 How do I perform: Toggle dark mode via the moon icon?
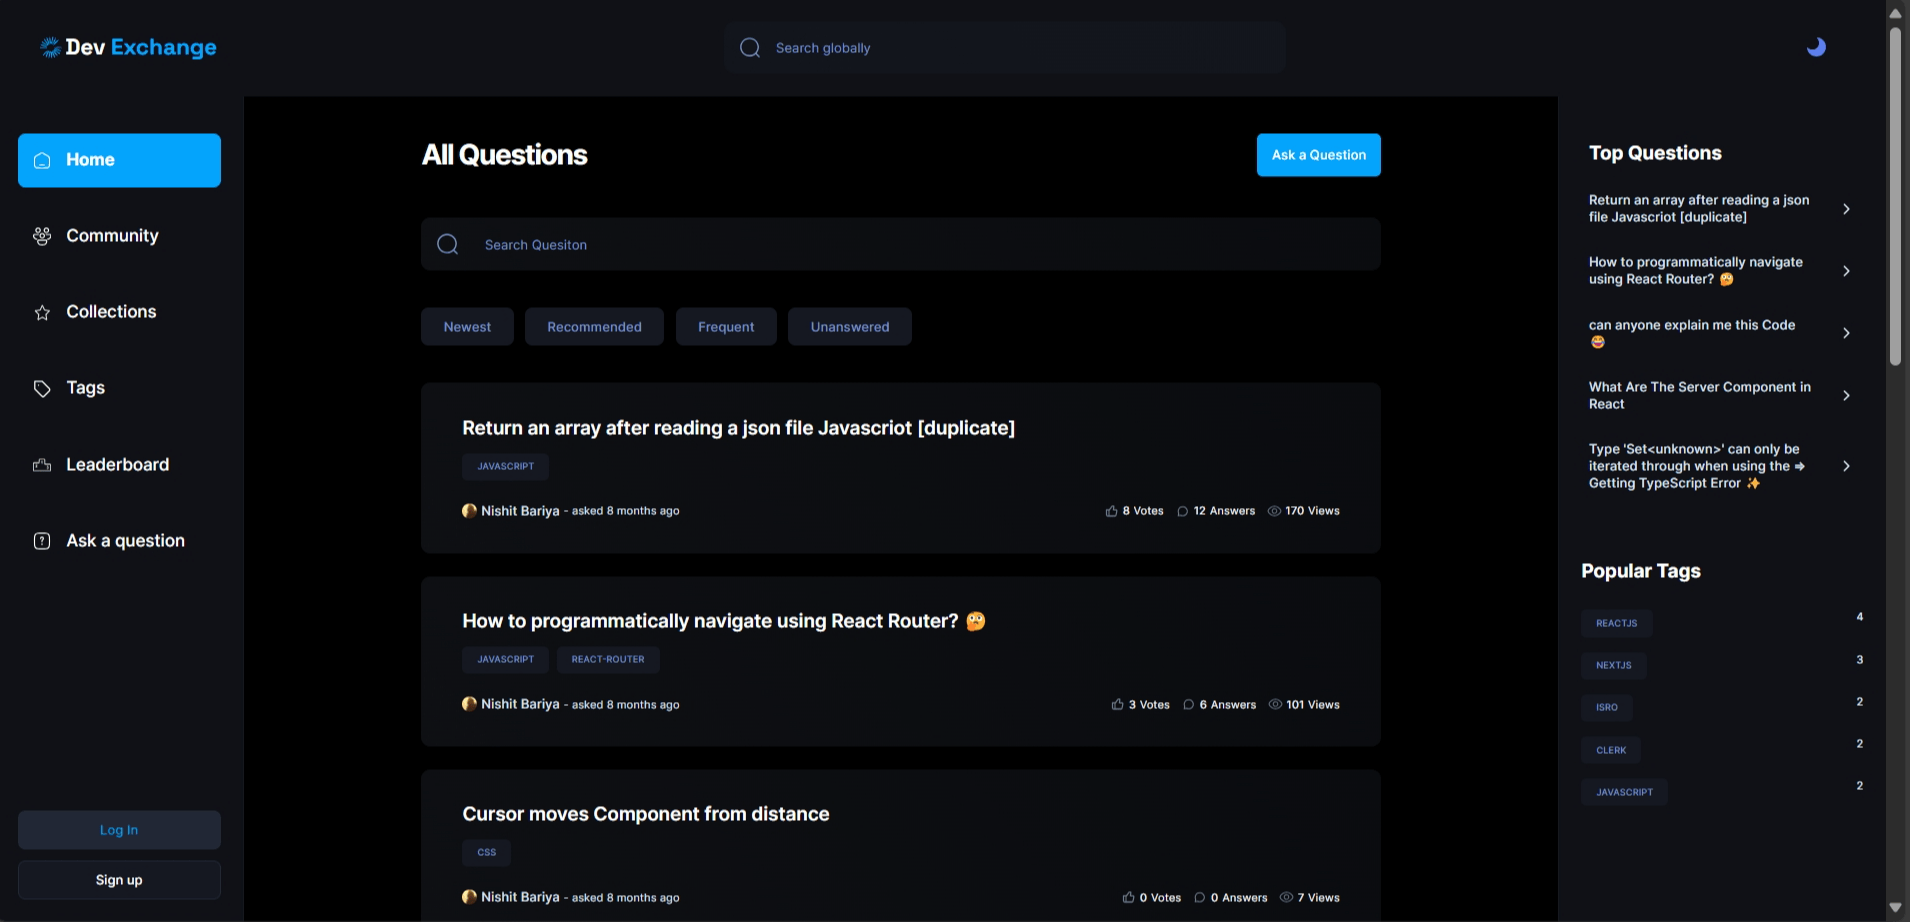click(x=1816, y=47)
